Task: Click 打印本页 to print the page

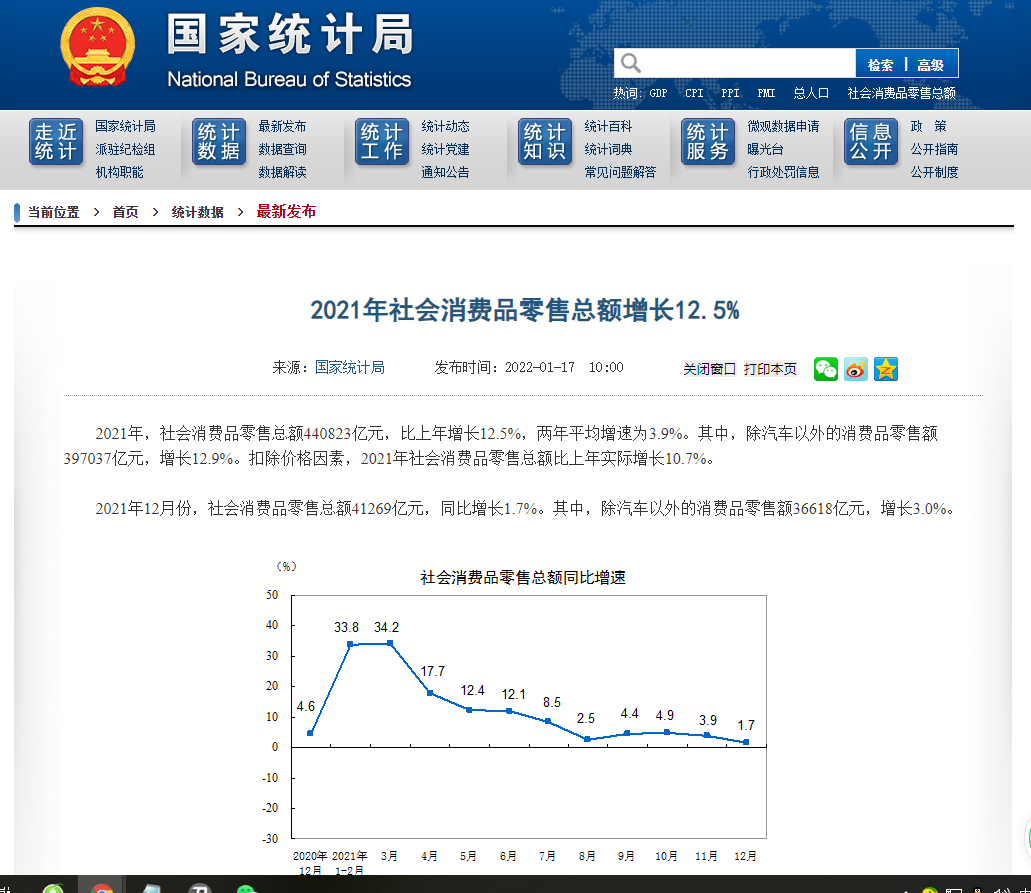Action: click(770, 369)
